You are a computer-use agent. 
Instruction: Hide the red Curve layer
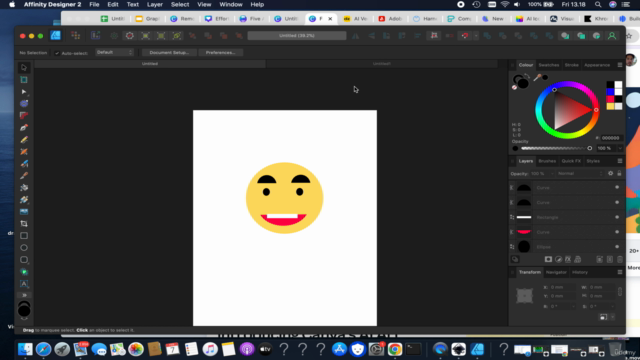tap(617, 232)
